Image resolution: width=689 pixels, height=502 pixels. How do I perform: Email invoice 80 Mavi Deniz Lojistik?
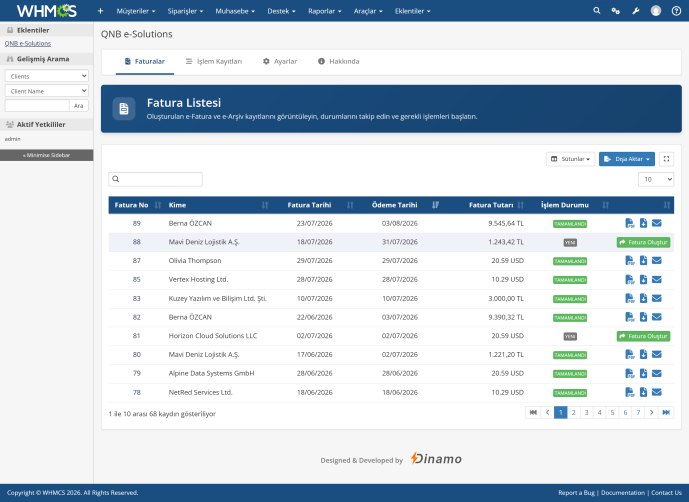[x=656, y=354]
